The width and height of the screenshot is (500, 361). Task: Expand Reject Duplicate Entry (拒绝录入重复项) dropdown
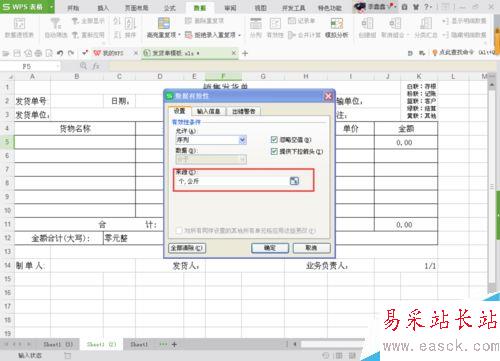(x=239, y=35)
